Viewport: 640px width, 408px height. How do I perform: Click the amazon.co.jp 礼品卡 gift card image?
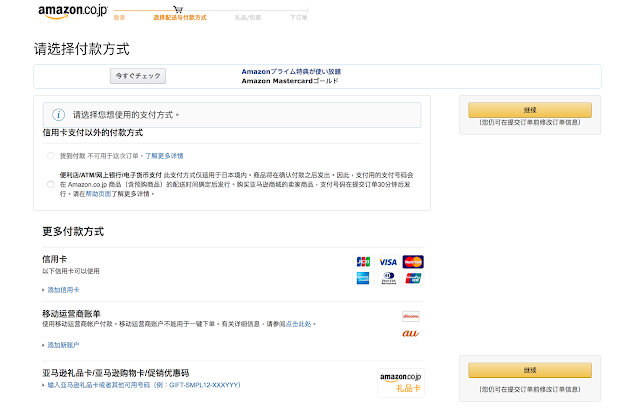[401, 382]
